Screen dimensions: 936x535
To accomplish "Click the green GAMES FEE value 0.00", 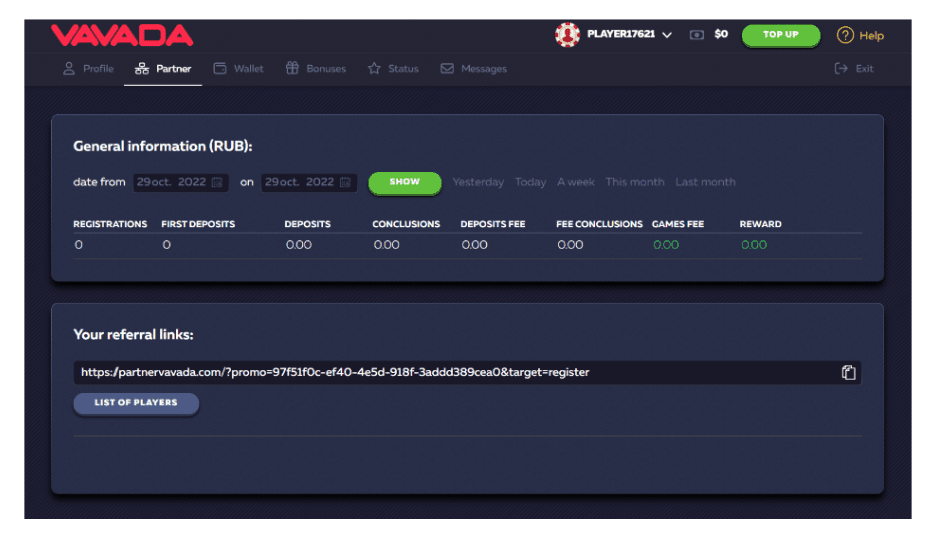I will click(x=666, y=245).
